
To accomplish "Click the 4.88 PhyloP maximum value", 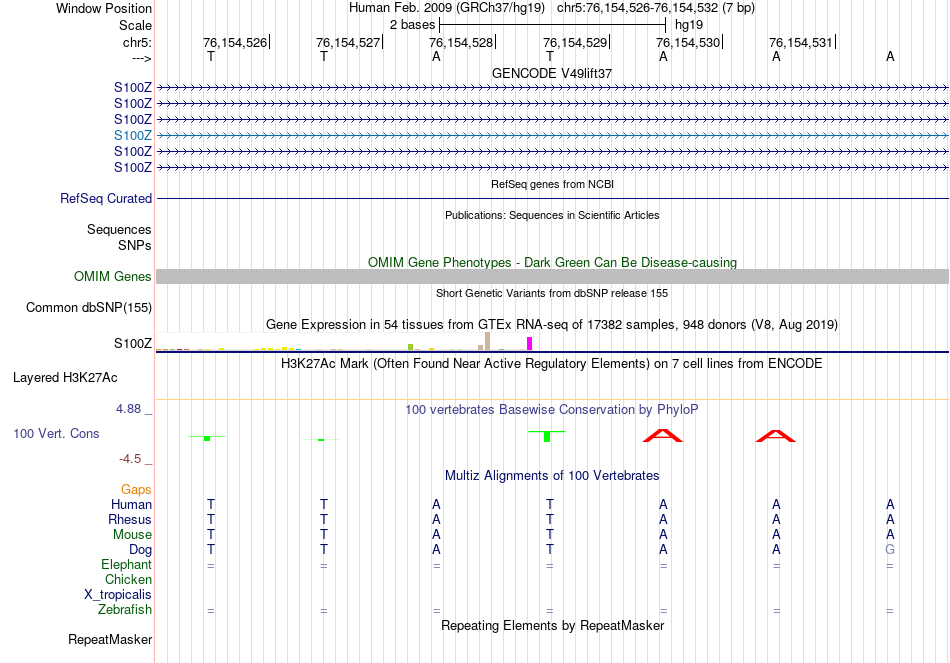I will pos(128,409).
